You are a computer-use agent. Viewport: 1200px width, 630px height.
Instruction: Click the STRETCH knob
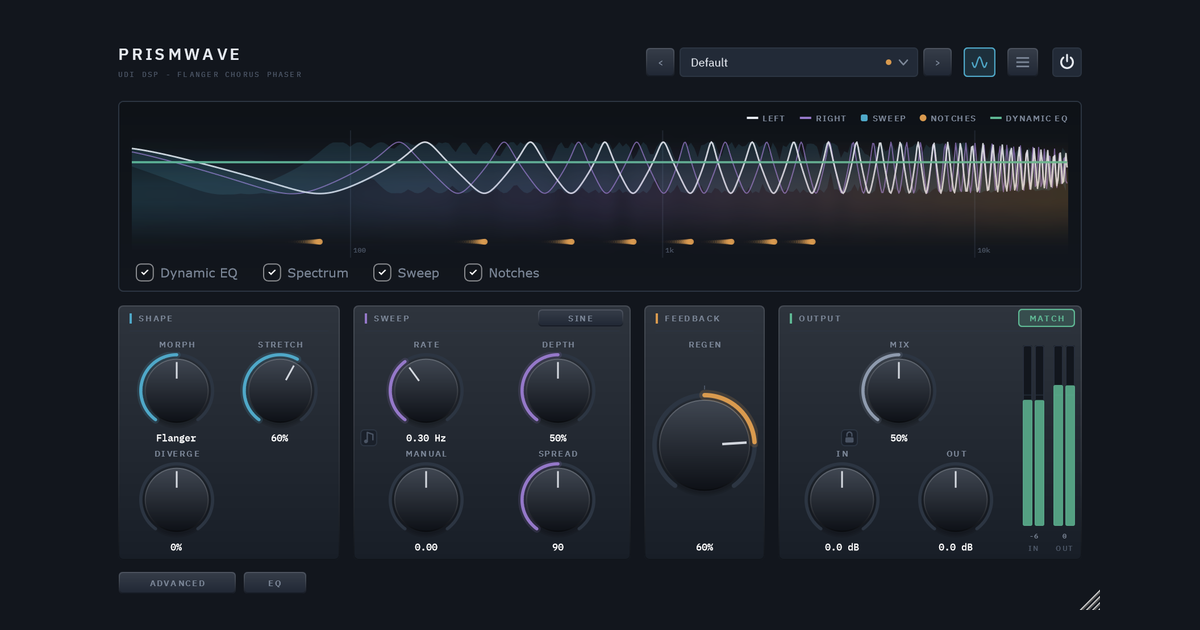click(280, 390)
